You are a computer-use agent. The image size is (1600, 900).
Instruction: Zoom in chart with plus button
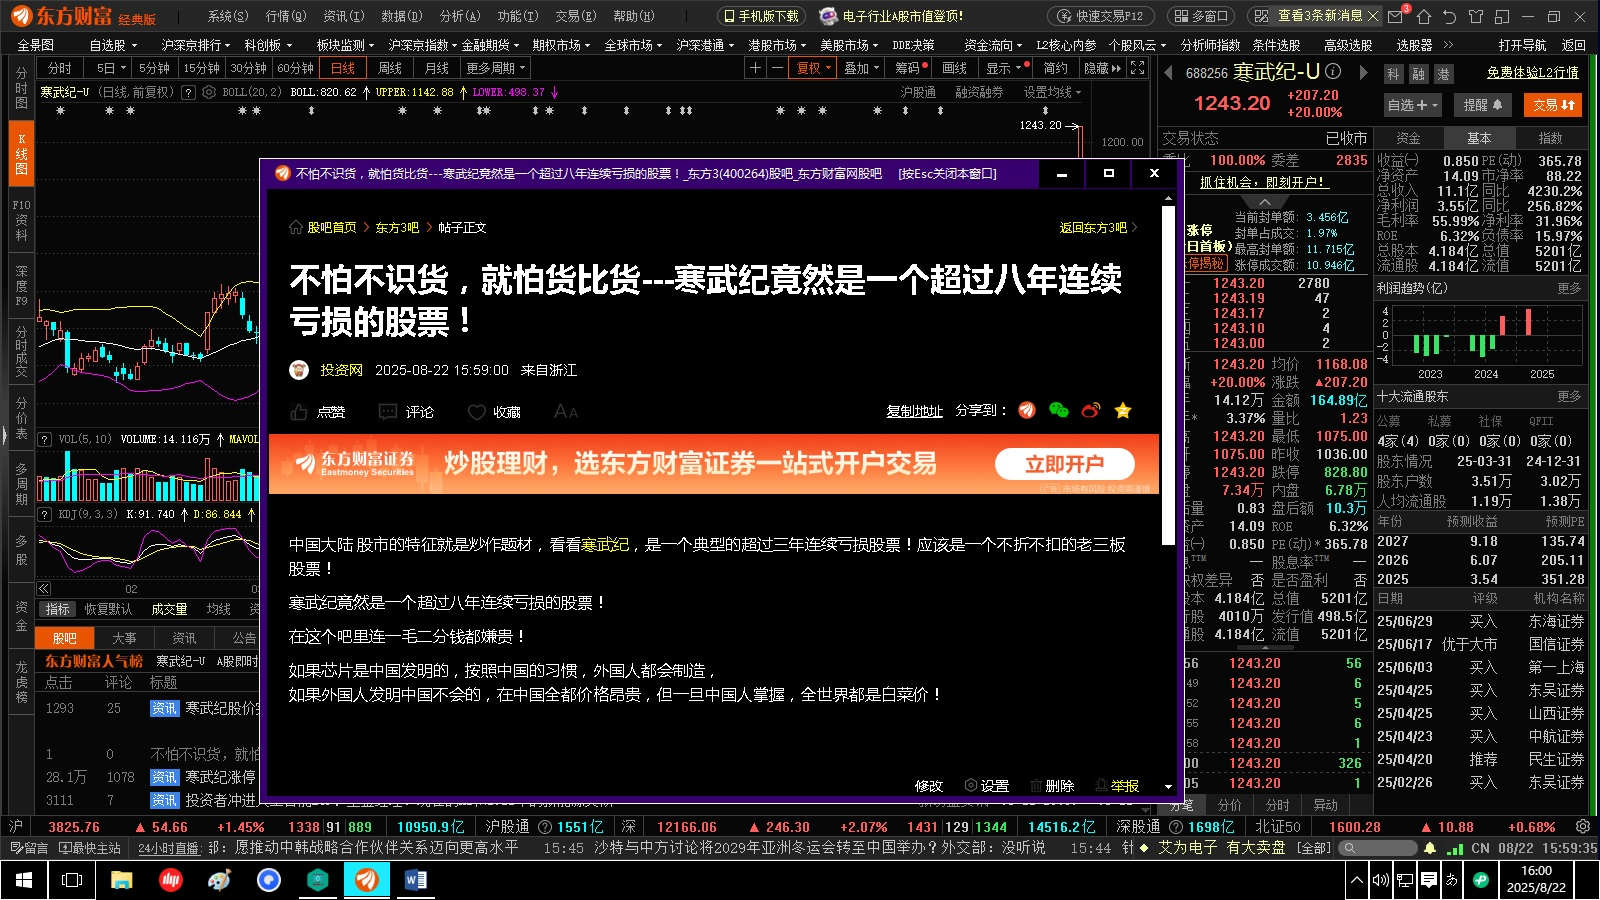(x=755, y=68)
